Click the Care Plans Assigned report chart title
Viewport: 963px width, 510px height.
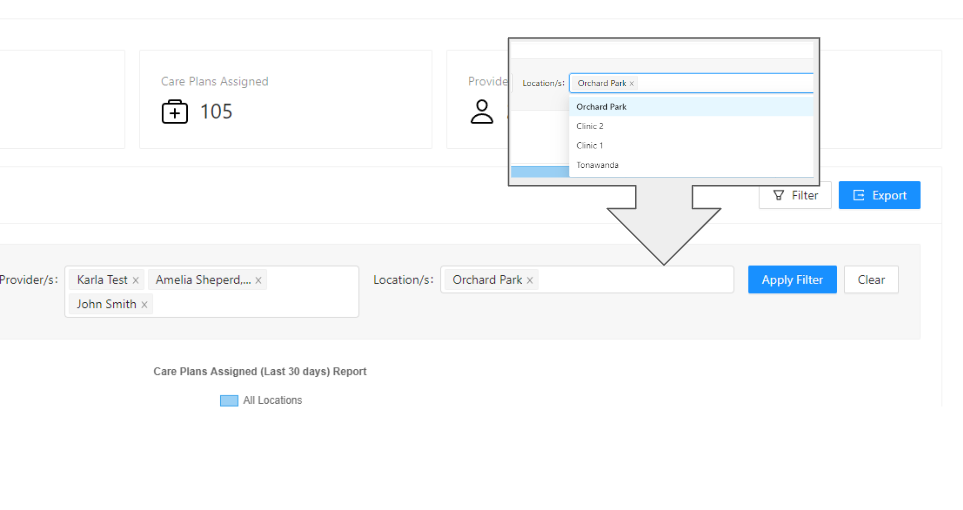260,371
